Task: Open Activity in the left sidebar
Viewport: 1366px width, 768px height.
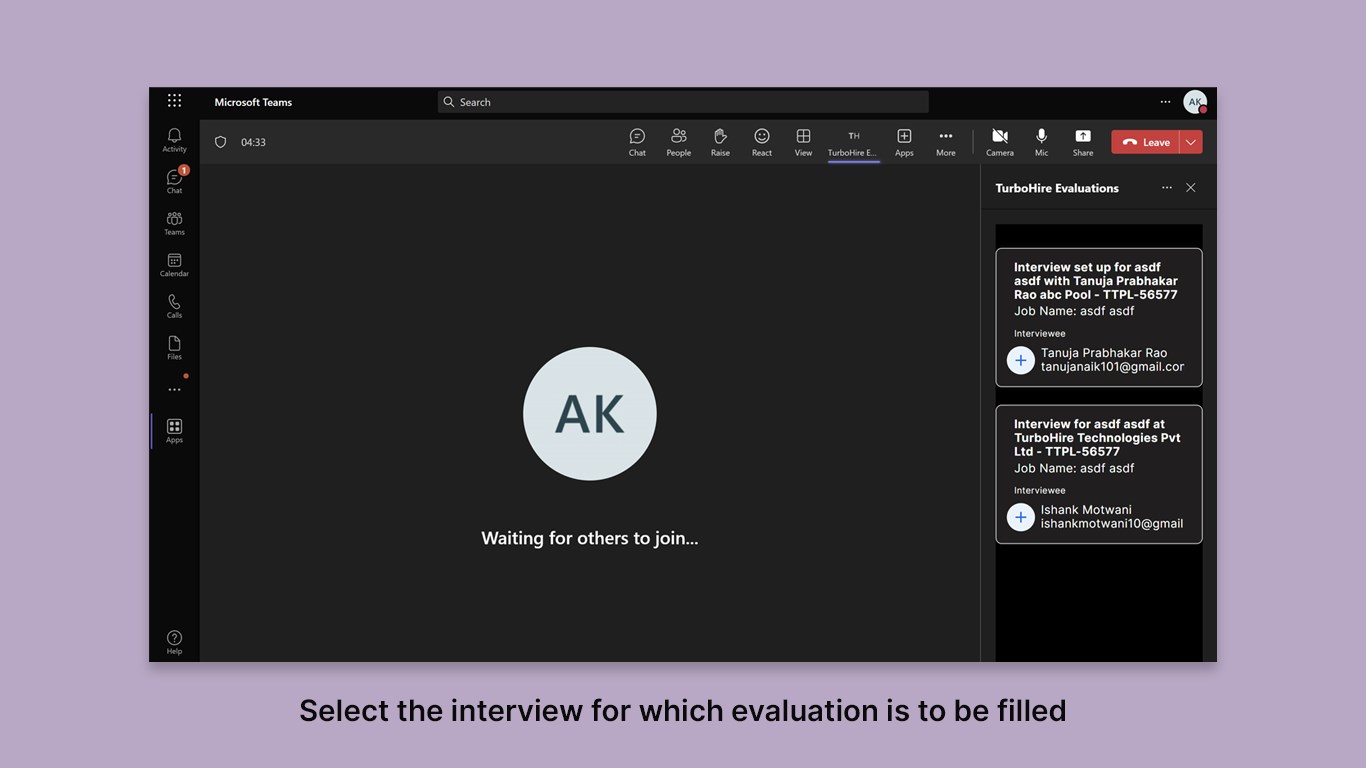Action: (175, 140)
